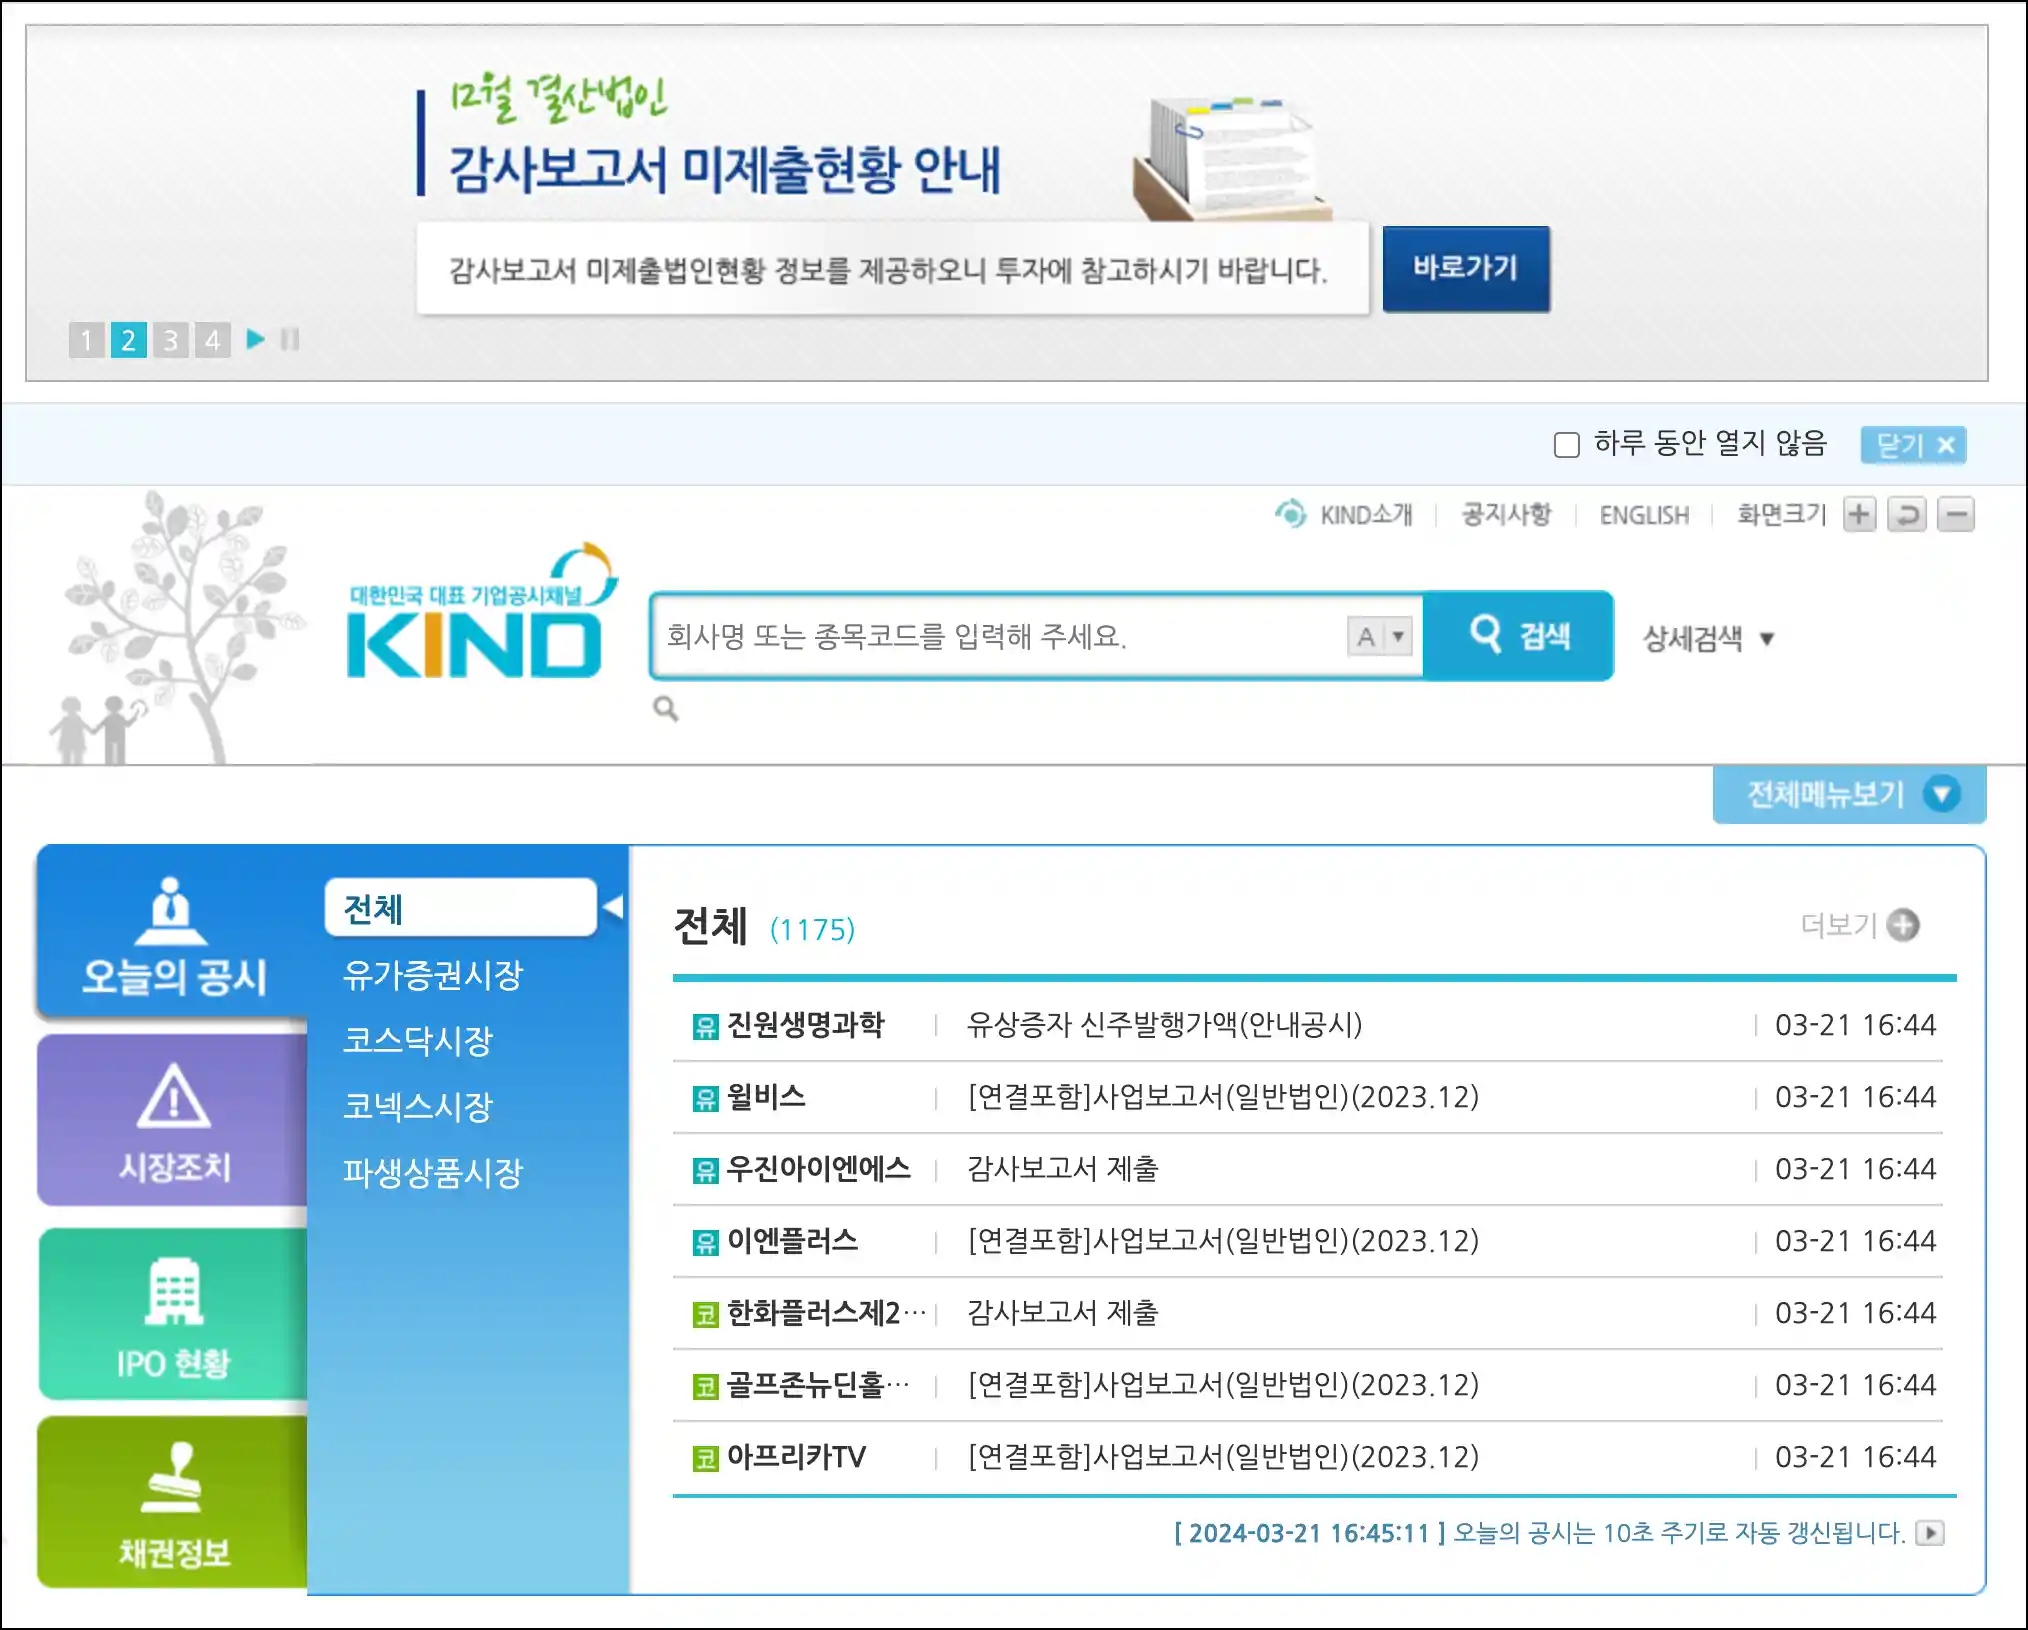2028x1630 pixels.
Task: Play the banner slideshow
Action: (256, 339)
